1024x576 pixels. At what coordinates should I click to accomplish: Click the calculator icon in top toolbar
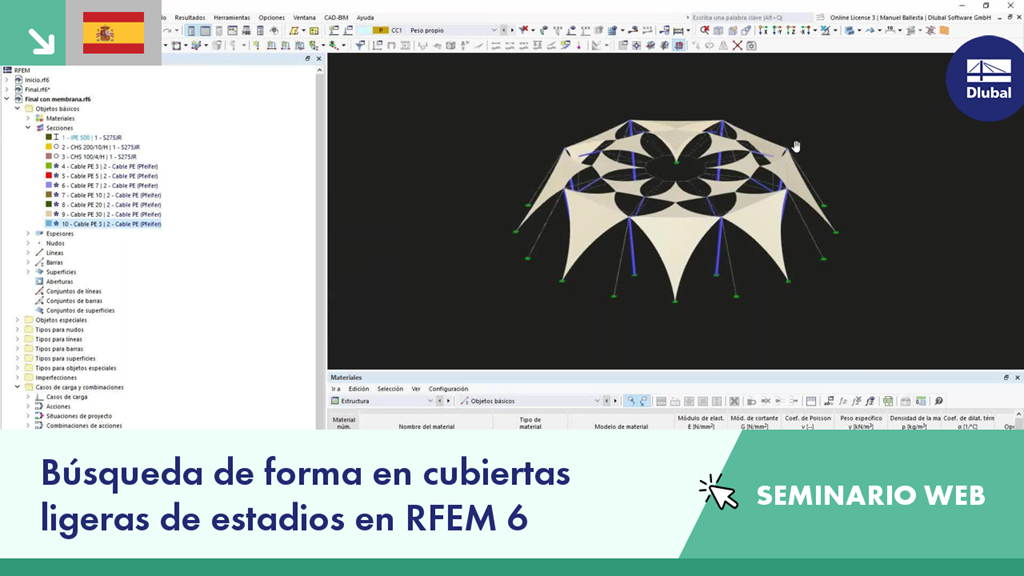point(260,30)
